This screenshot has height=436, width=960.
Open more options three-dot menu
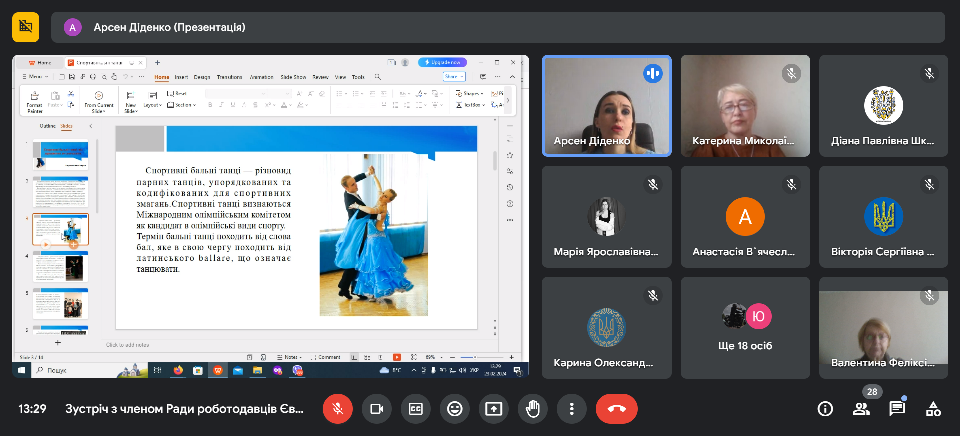click(571, 408)
